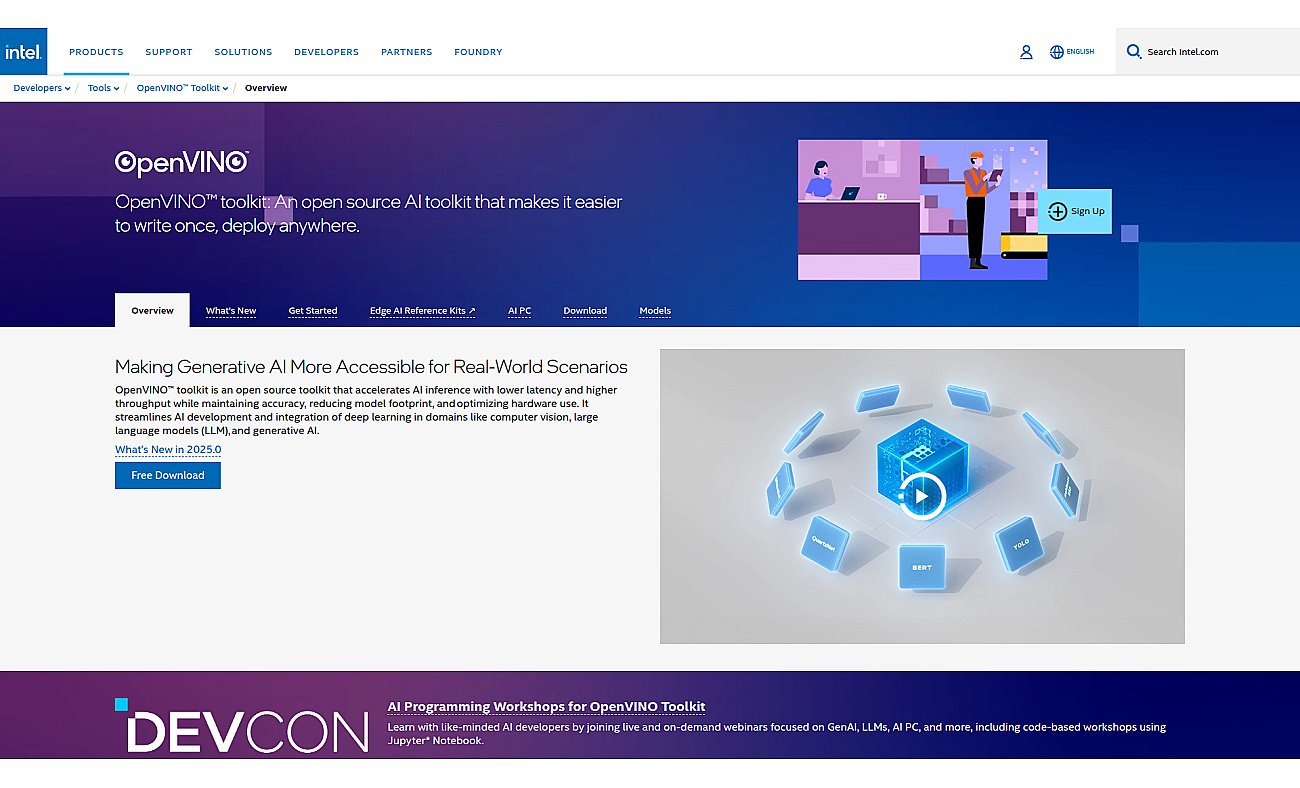Open AI Programming Workshops for OpenVINO Toolkit link
1300x788 pixels.
coord(546,706)
